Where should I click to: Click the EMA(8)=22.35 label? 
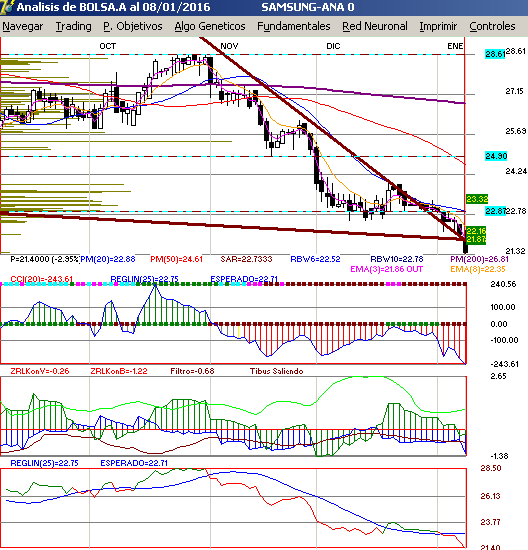click(478, 269)
